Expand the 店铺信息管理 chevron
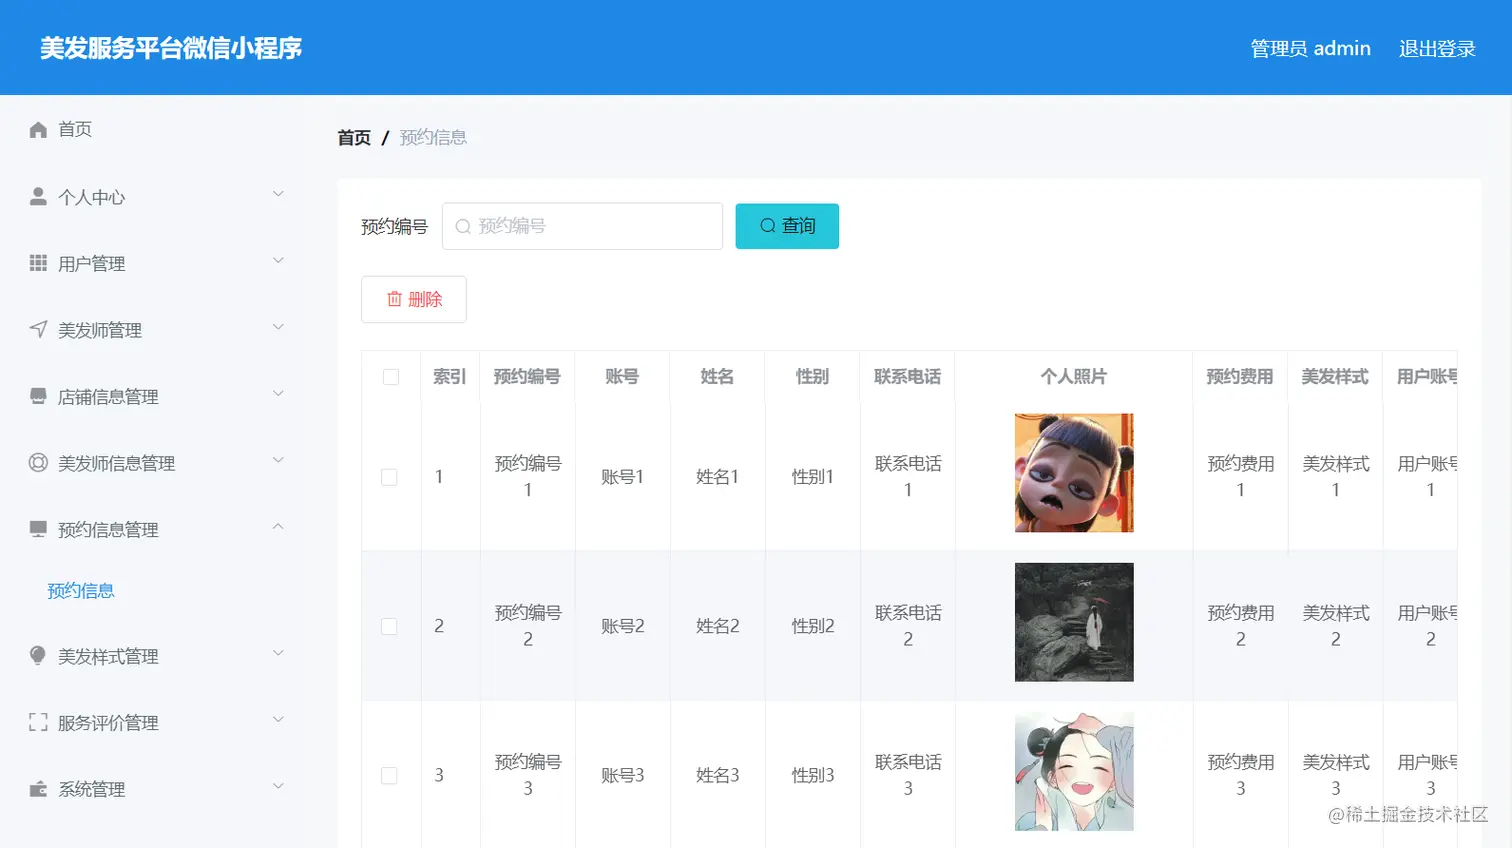1512x848 pixels. point(279,394)
